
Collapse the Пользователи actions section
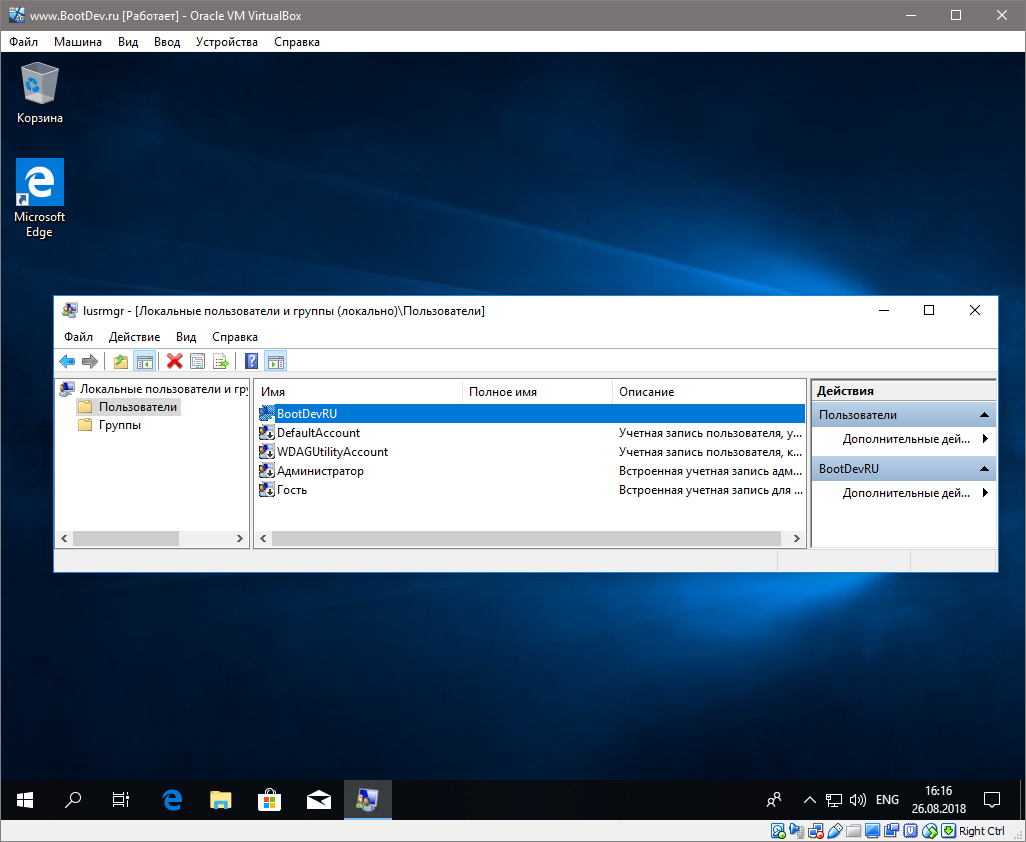983,415
